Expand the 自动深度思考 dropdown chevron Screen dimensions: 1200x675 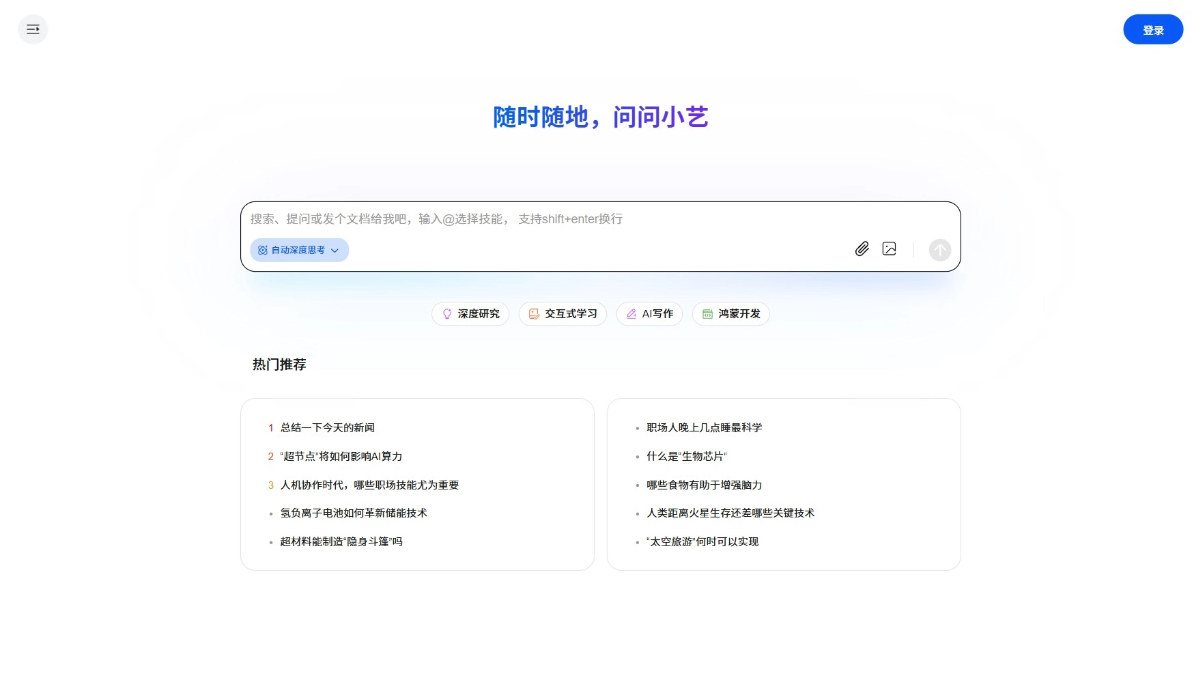coord(336,250)
